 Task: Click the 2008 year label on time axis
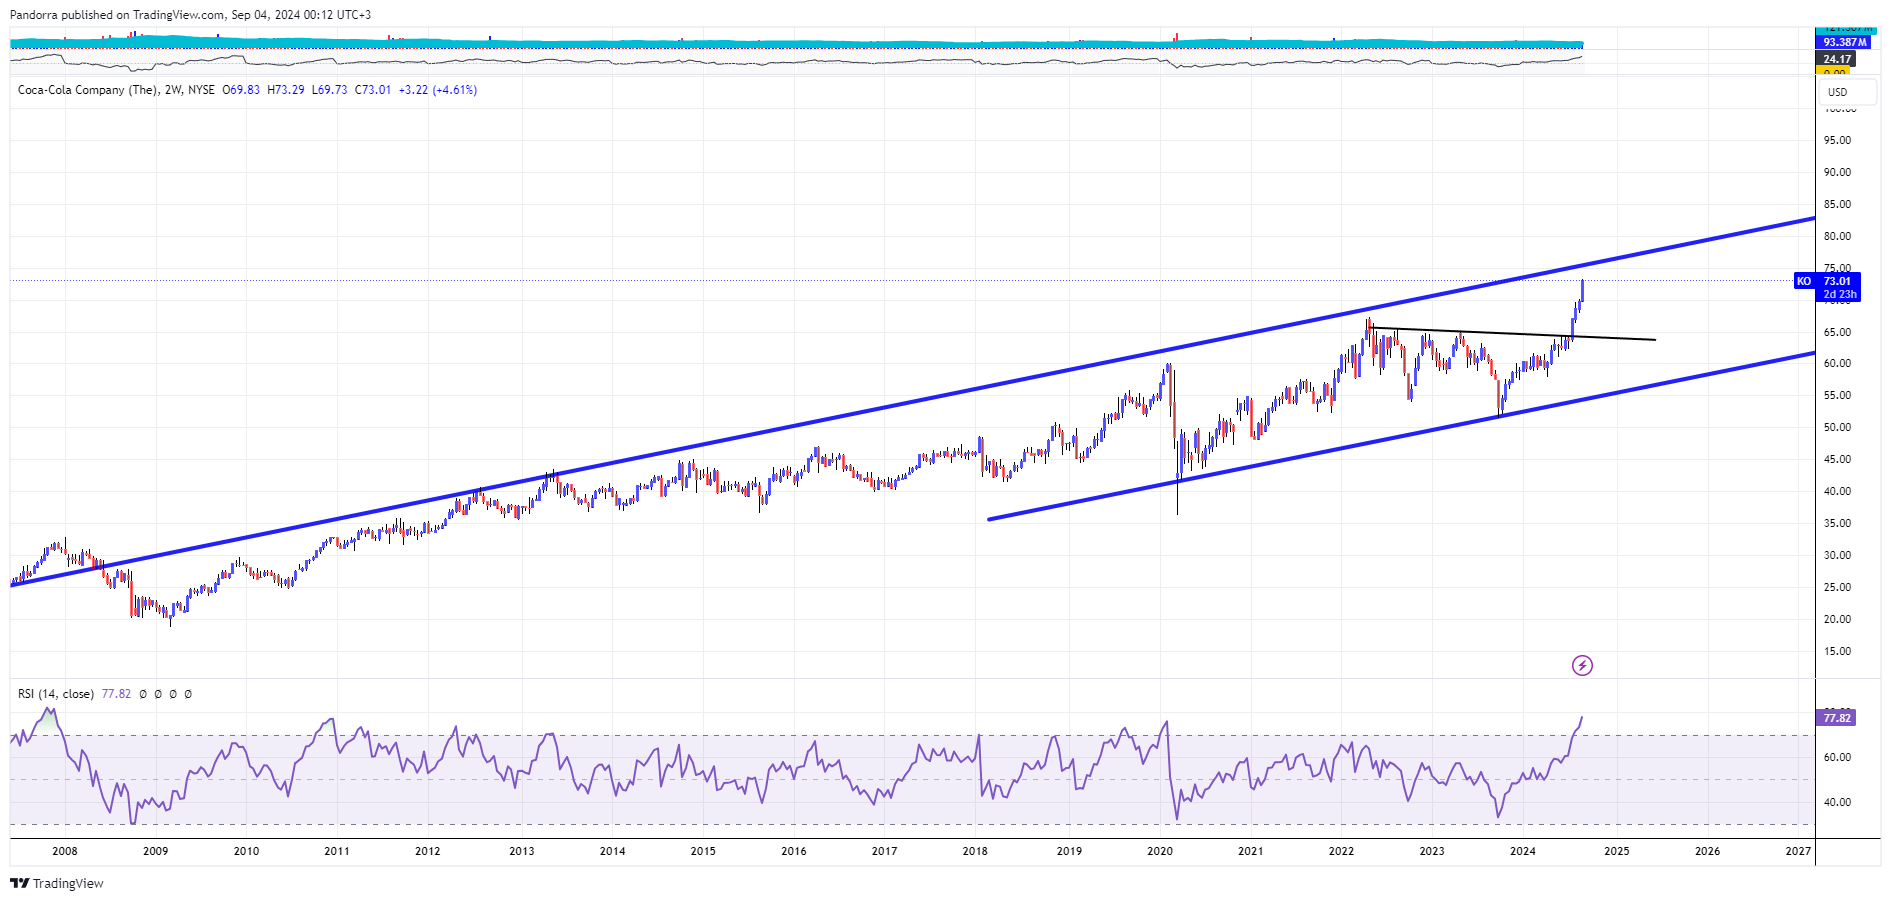pyautogui.click(x=65, y=852)
